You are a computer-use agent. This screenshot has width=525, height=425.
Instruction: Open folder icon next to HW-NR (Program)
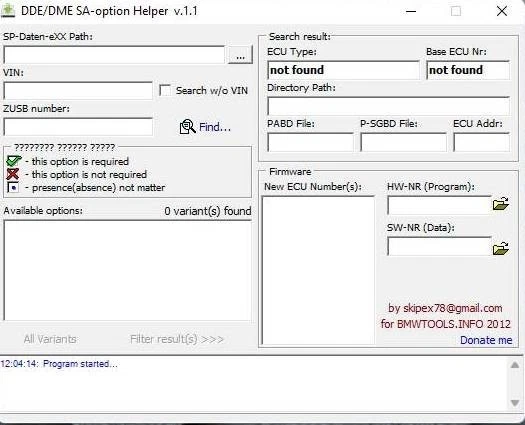[501, 204]
